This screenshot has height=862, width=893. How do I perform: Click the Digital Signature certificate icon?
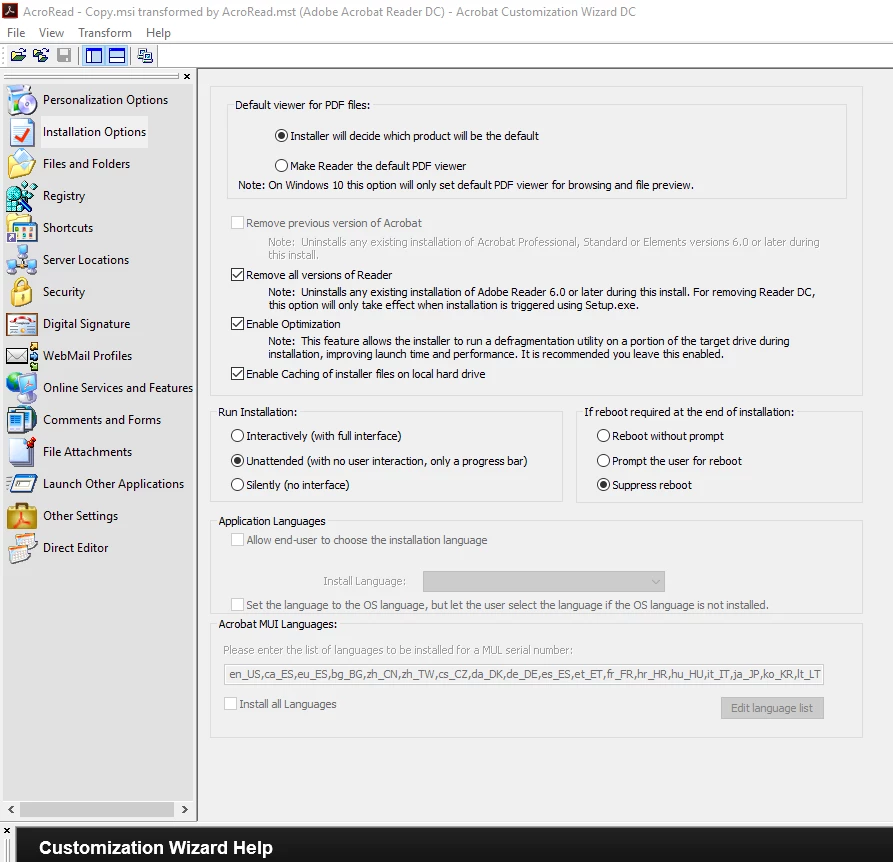22,324
